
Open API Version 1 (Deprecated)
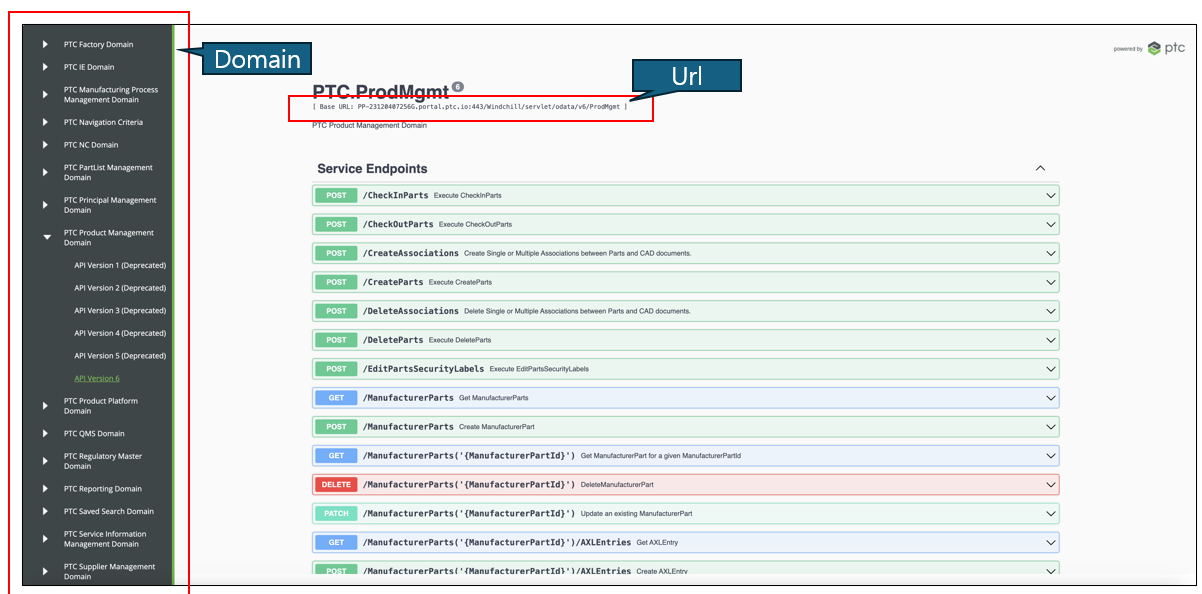click(x=120, y=265)
